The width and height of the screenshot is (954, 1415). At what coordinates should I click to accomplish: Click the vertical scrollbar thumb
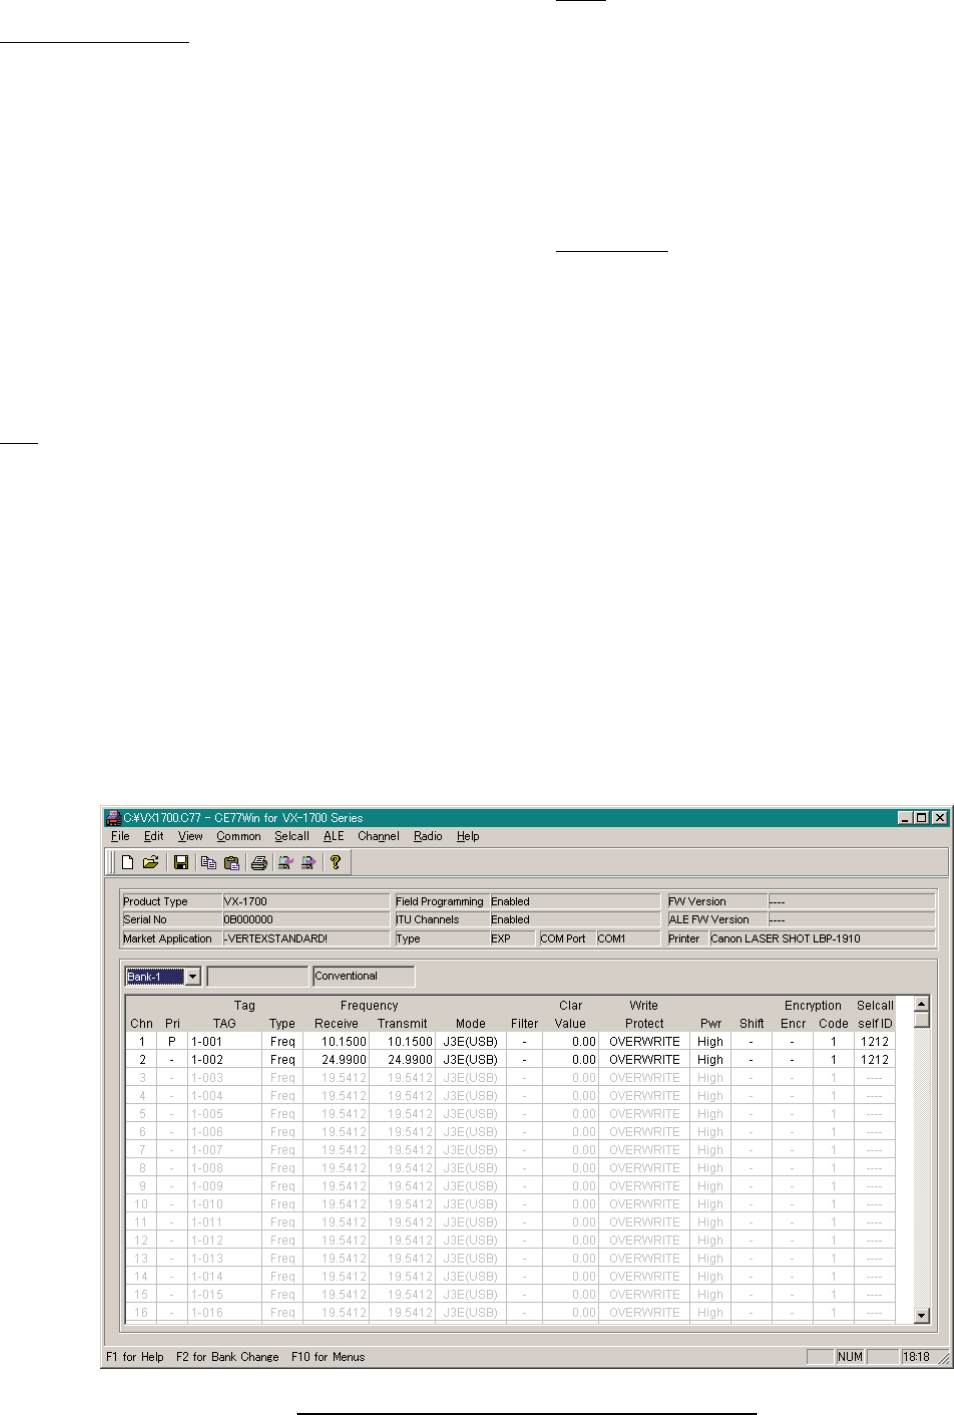pos(922,1019)
